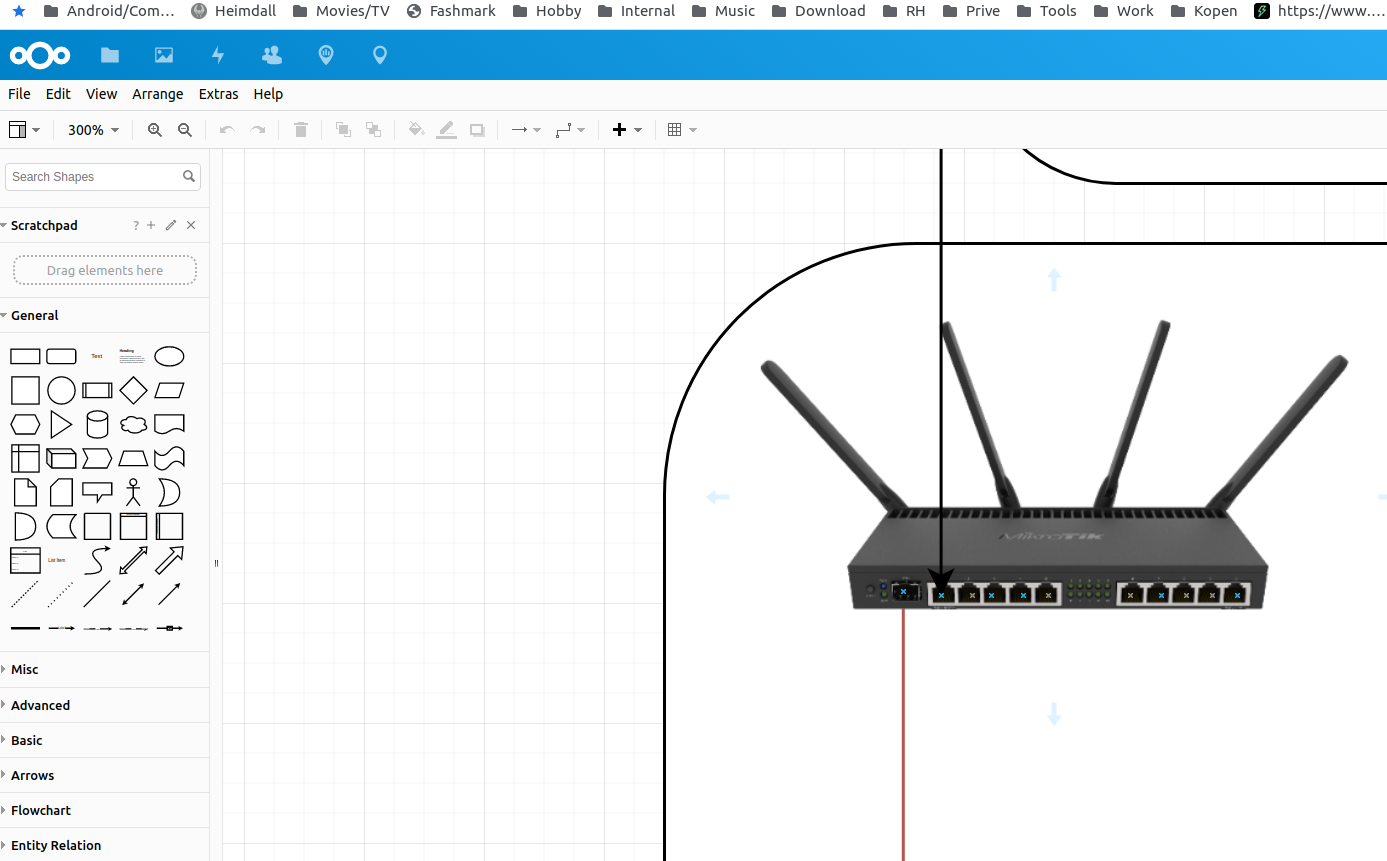Select the Cylinder shape
This screenshot has width=1387, height=861.
click(x=97, y=424)
